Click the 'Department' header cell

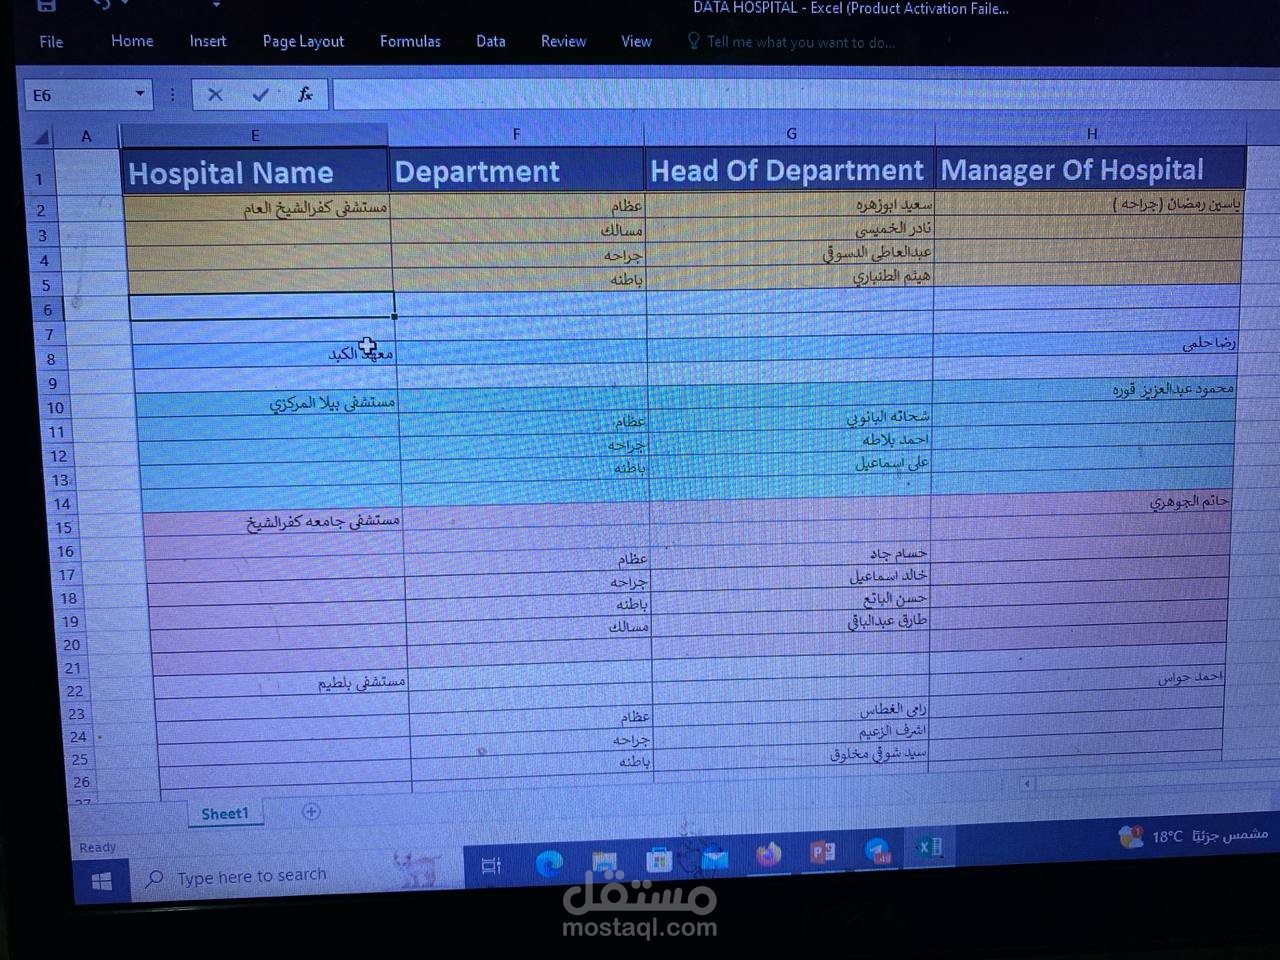(x=517, y=171)
